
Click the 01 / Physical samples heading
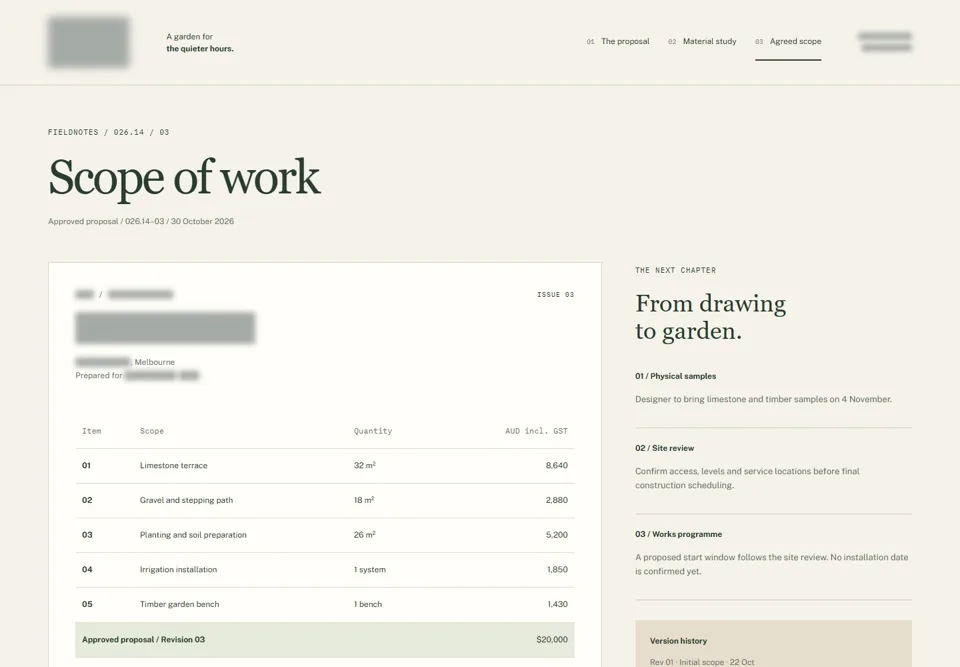coord(675,376)
